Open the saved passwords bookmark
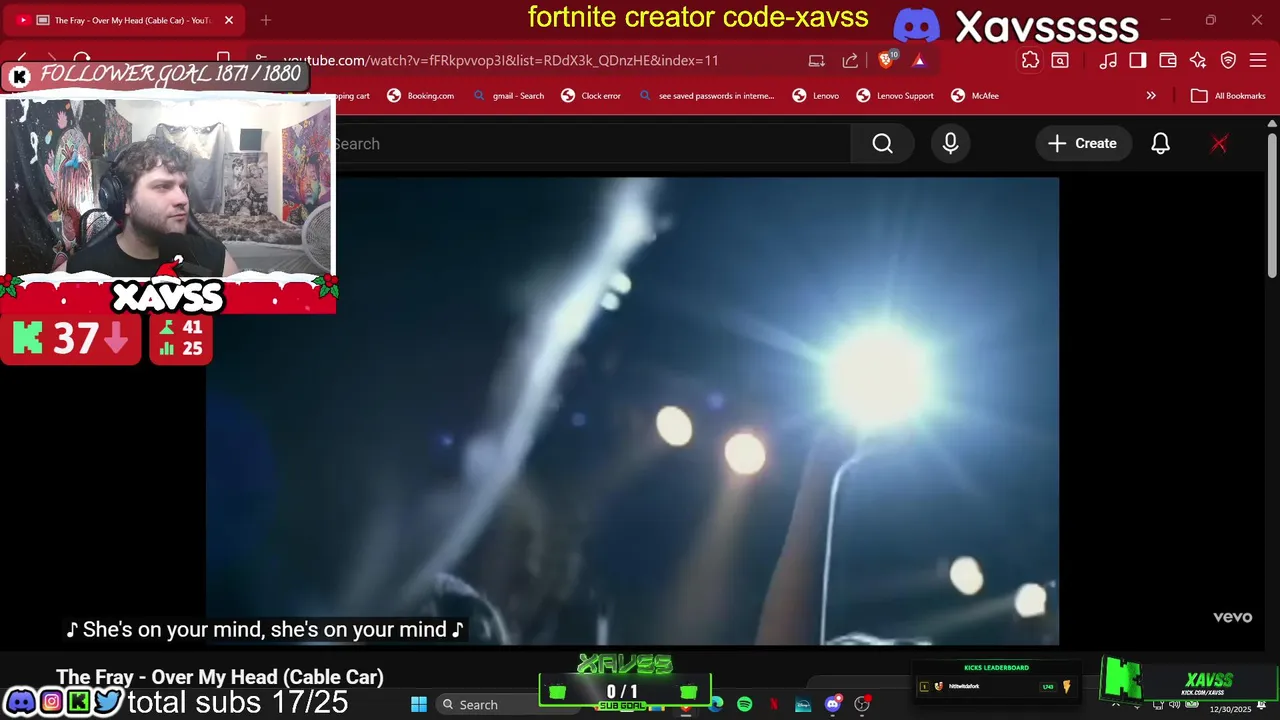This screenshot has height=720, width=1280. pos(706,96)
